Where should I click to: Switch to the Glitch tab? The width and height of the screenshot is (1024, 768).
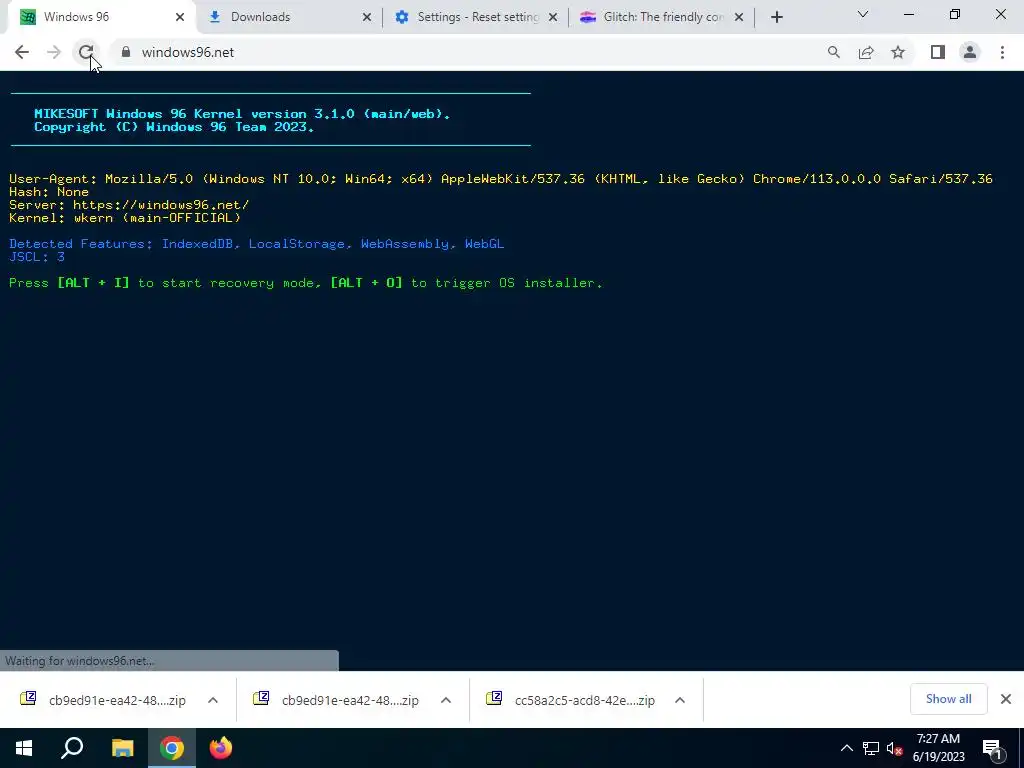[x=664, y=17]
